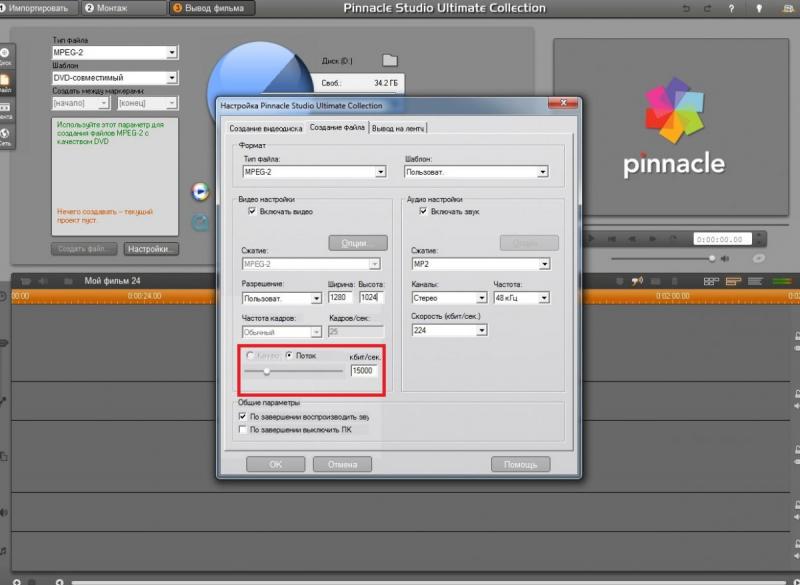This screenshot has width=800, height=585.
Task: Click the Настройки... button in output panel
Action: [151, 249]
